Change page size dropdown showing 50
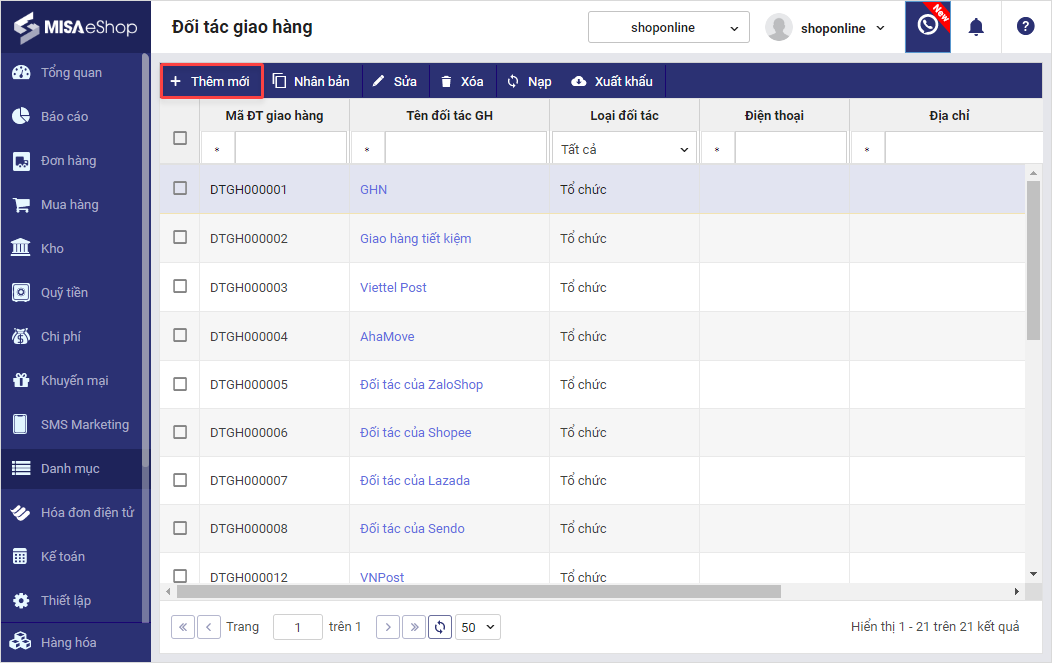Image resolution: width=1052 pixels, height=663 pixels. (x=478, y=627)
